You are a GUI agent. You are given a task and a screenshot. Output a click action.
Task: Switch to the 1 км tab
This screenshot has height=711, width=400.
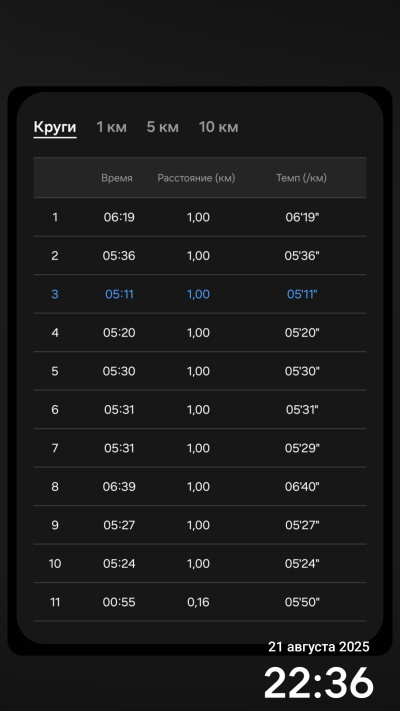pyautogui.click(x=112, y=127)
